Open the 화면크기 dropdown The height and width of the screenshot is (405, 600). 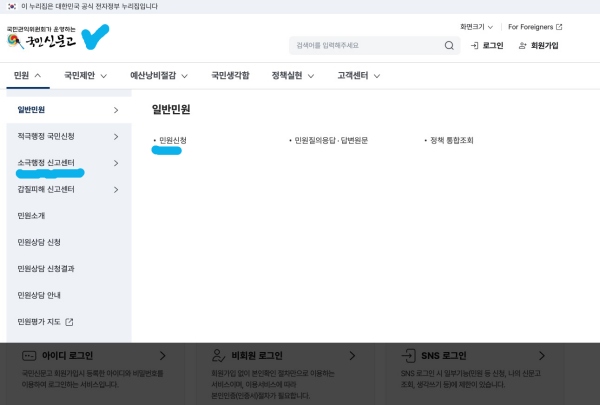pos(476,27)
